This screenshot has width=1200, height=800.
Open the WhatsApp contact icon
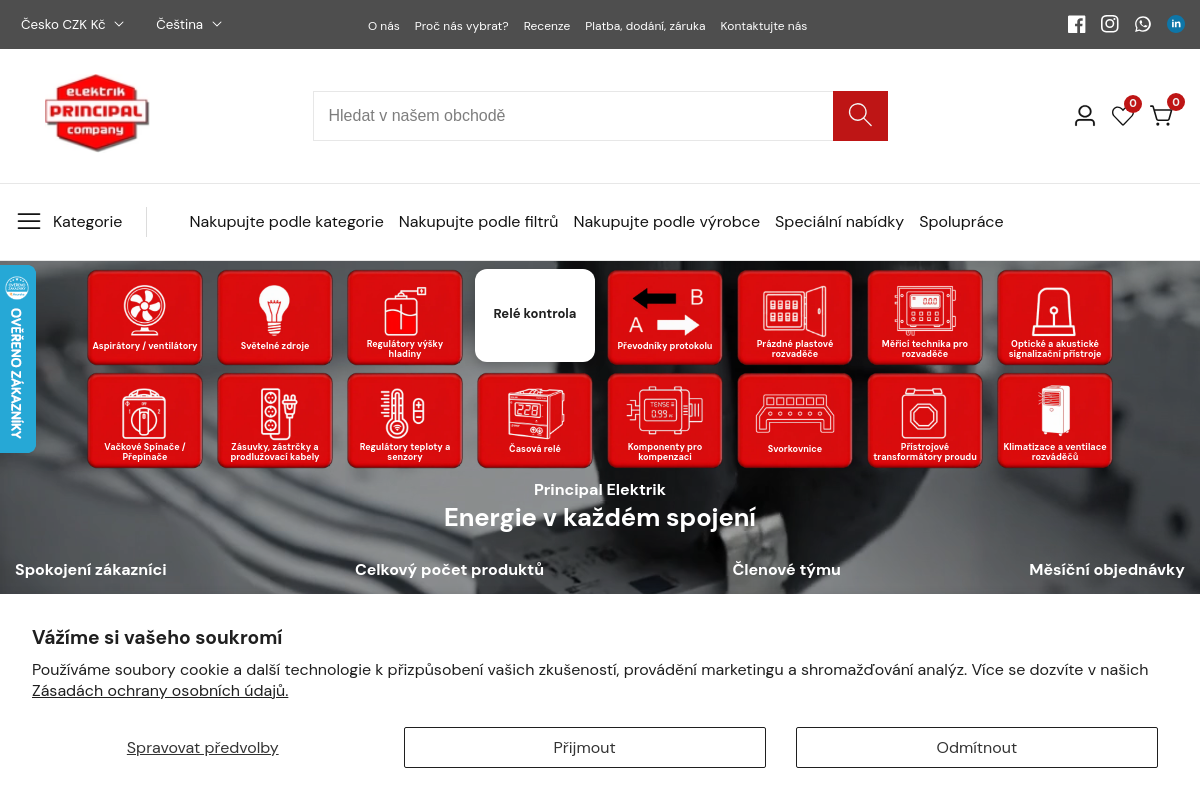click(1143, 24)
